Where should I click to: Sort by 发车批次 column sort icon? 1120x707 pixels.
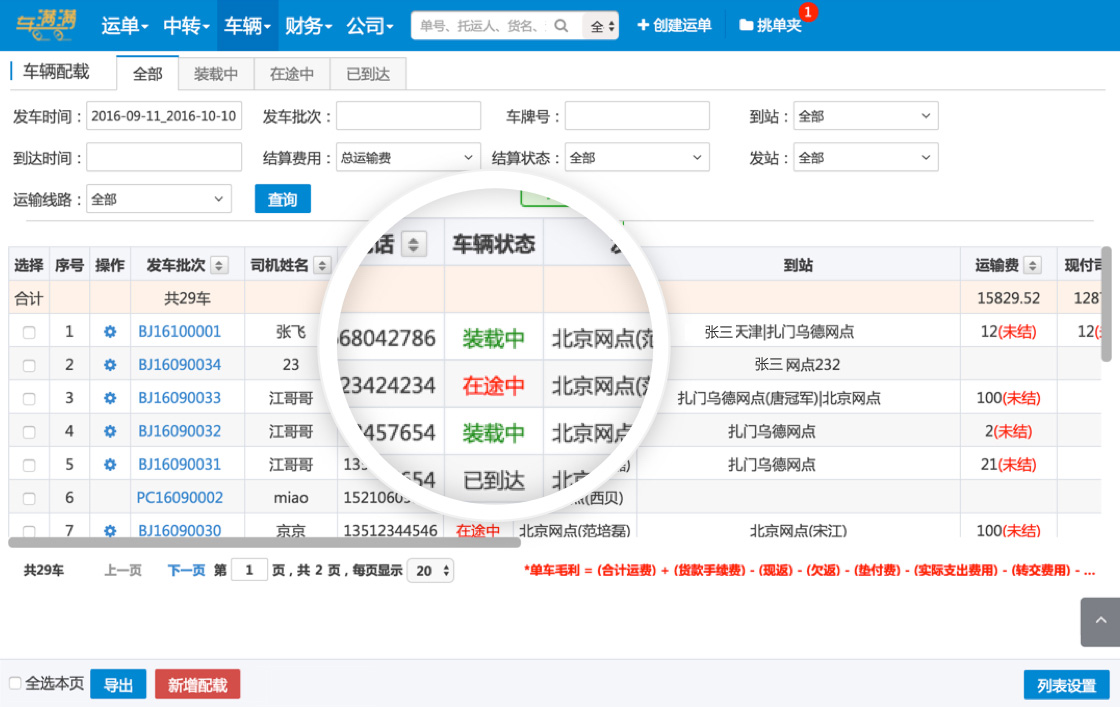(219, 265)
